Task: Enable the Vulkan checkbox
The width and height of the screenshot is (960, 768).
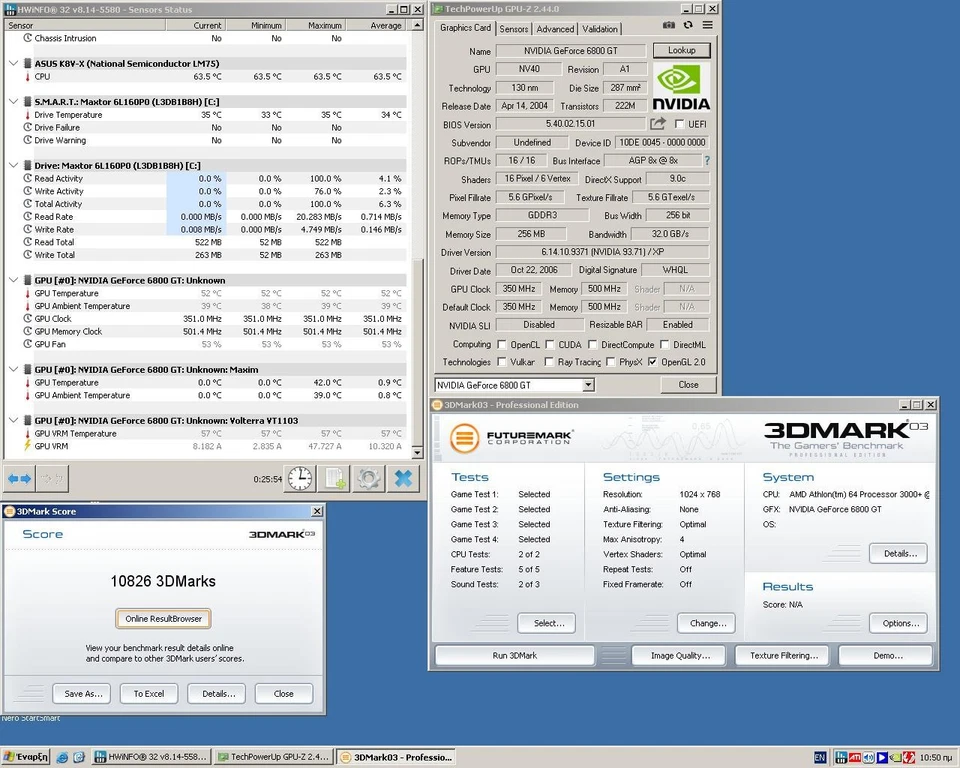Action: coord(501,362)
